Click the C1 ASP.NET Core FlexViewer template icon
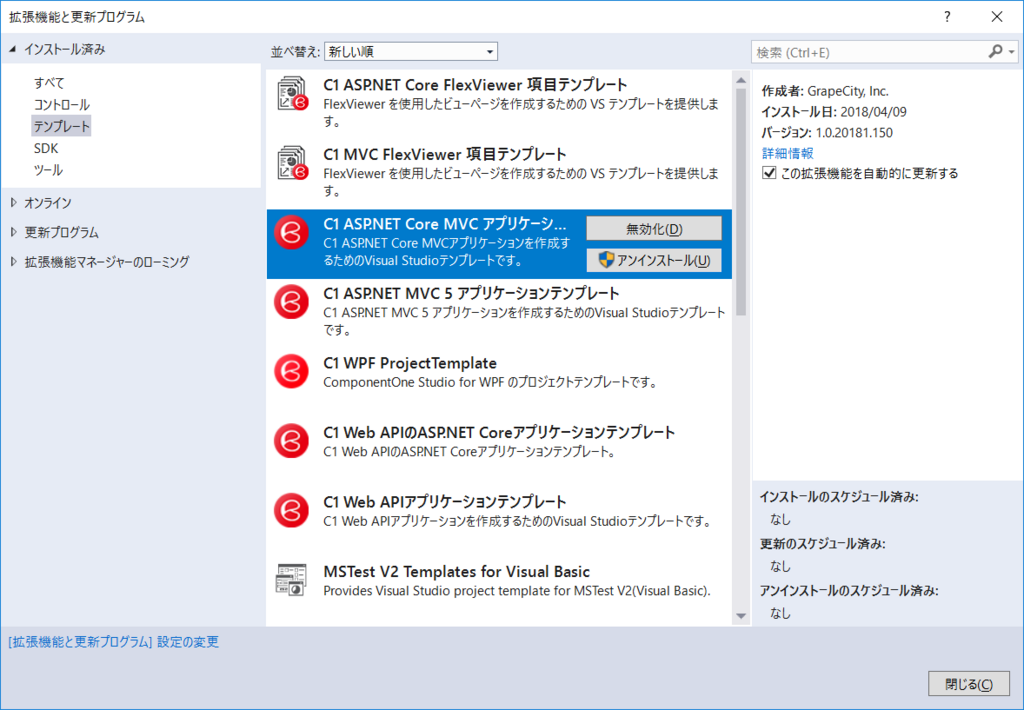 [x=292, y=93]
